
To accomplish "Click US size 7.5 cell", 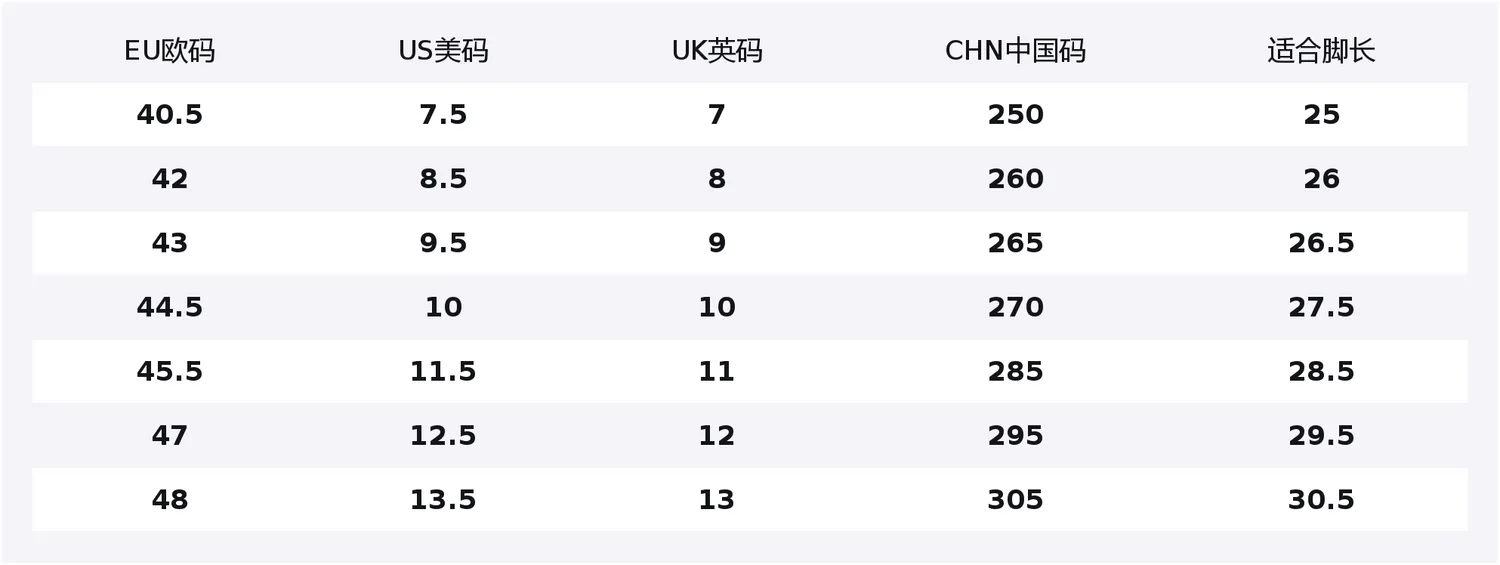I will coord(443,115).
